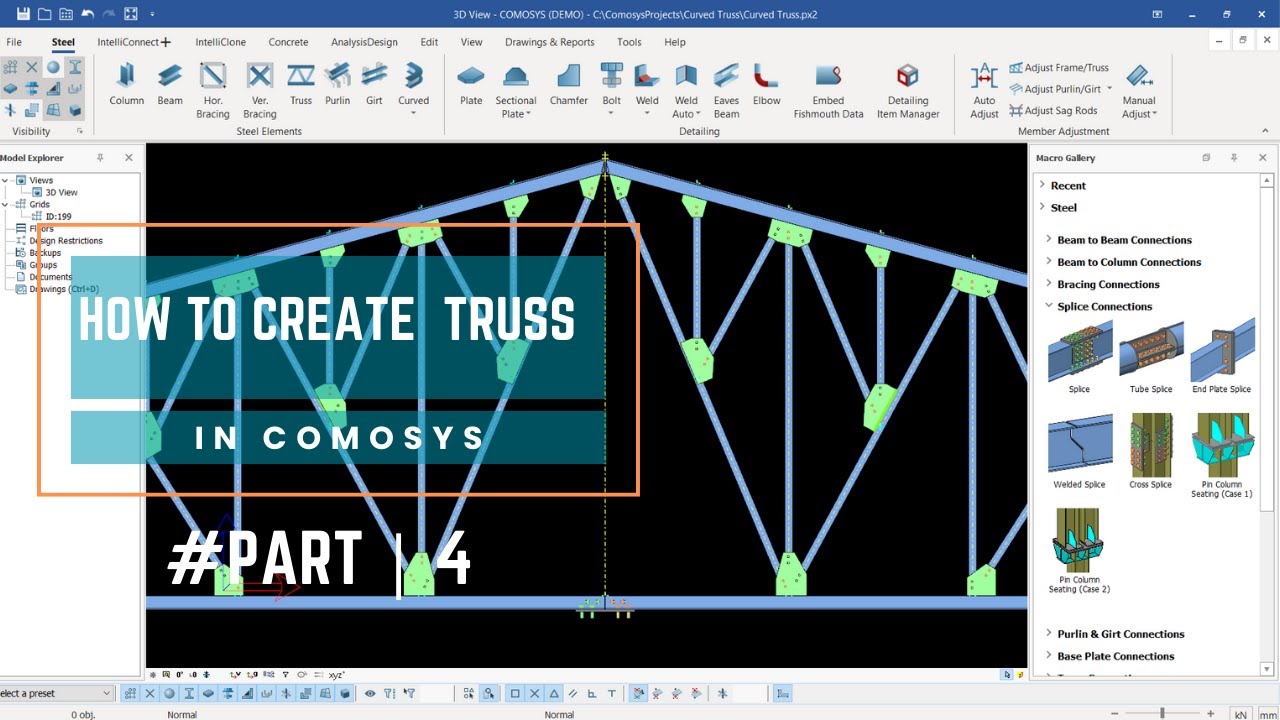Choose the Hor. Bracing tool

212,90
